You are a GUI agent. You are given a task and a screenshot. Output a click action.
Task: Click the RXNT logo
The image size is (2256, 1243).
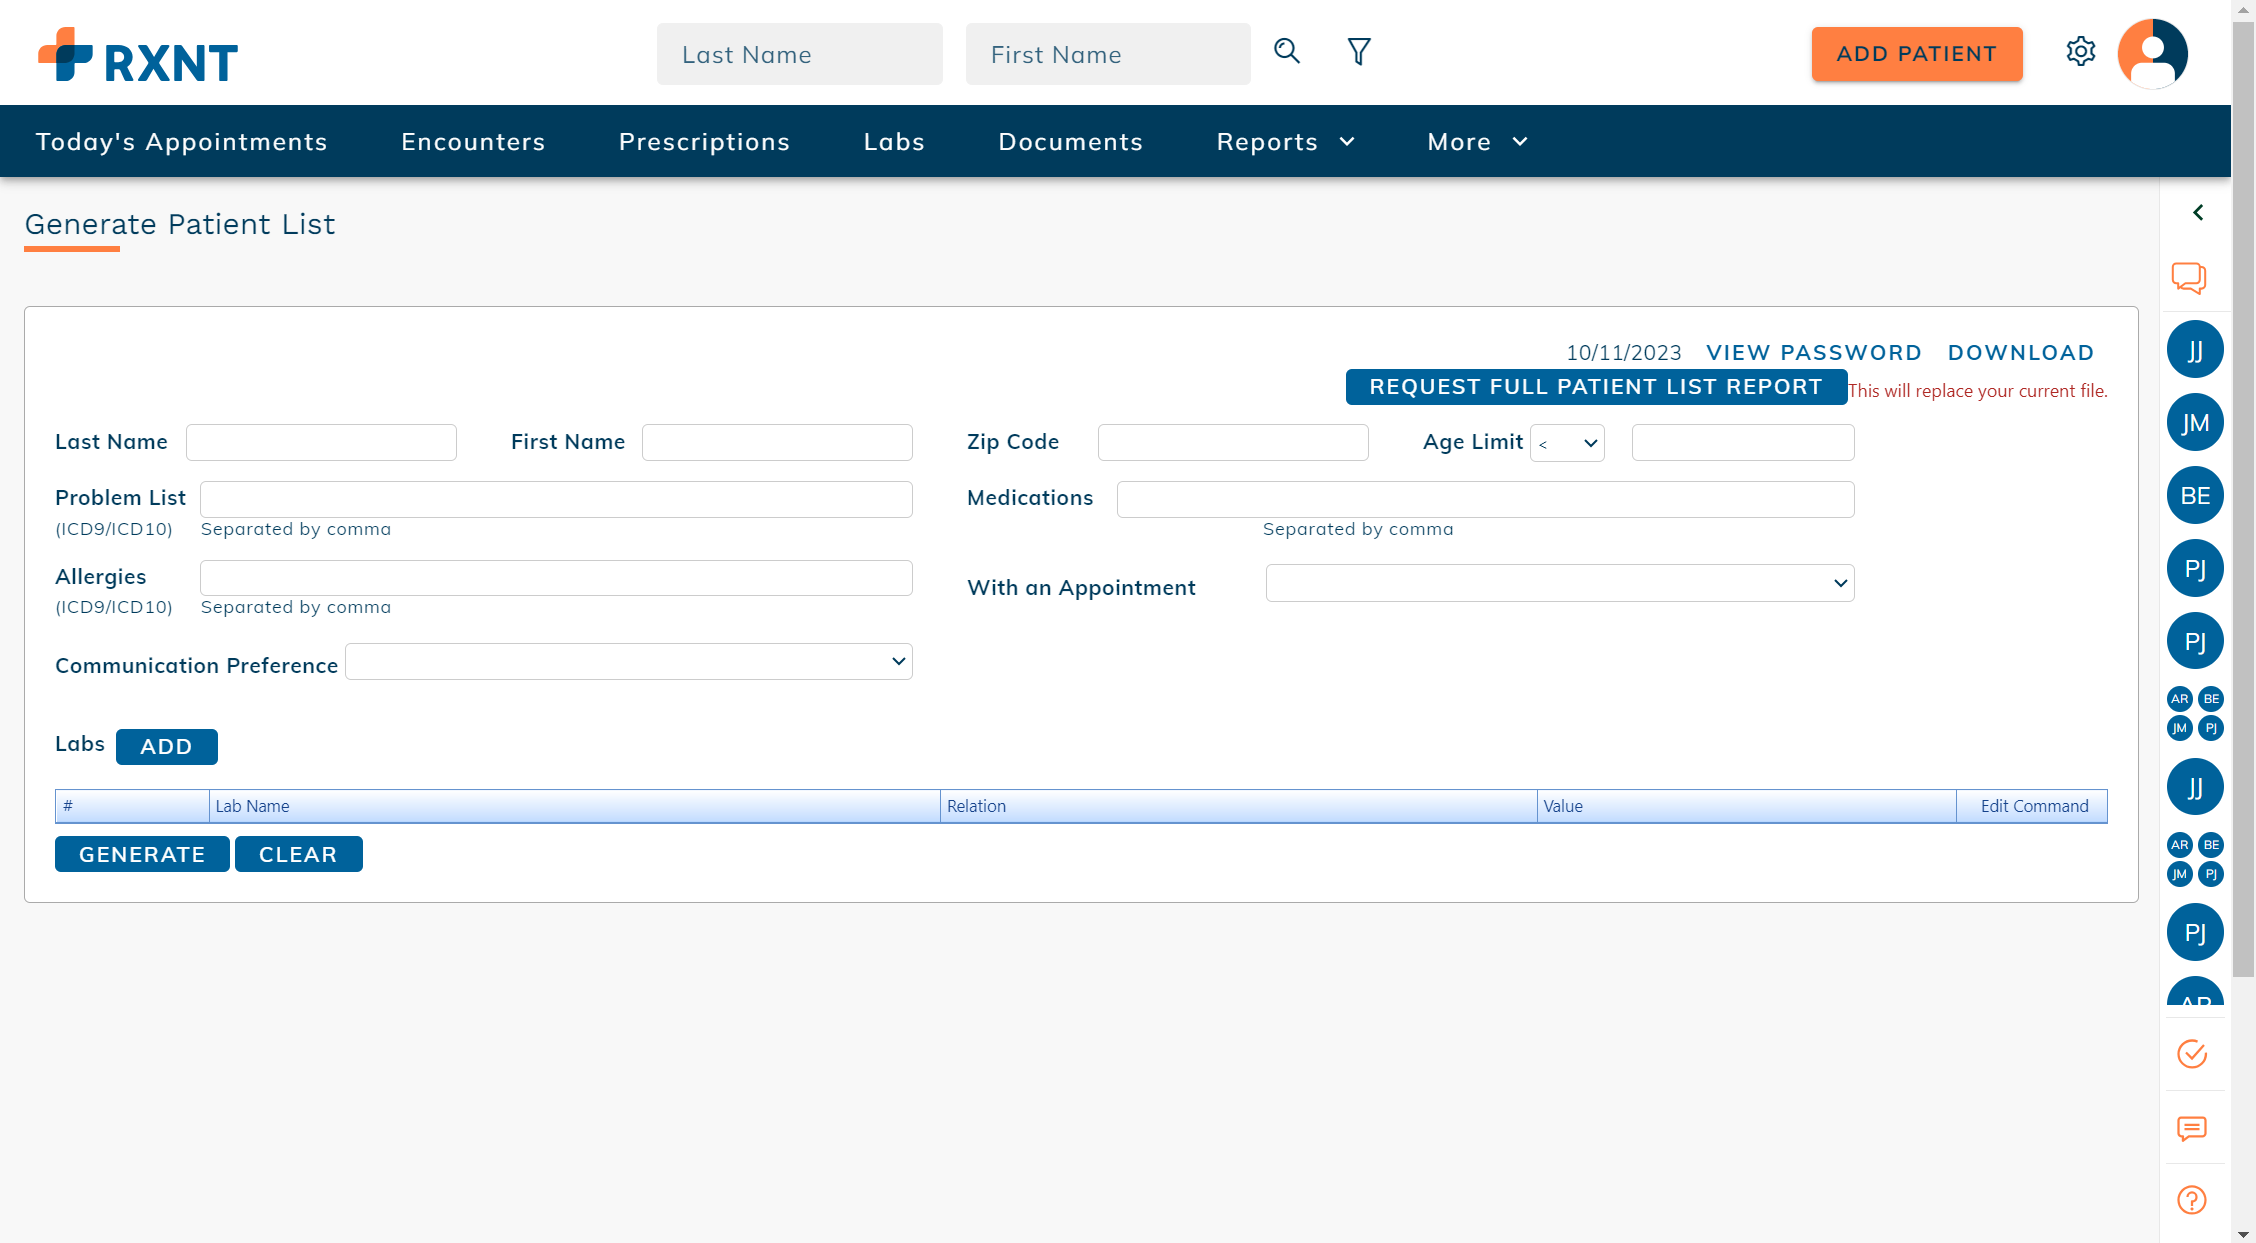tap(137, 55)
